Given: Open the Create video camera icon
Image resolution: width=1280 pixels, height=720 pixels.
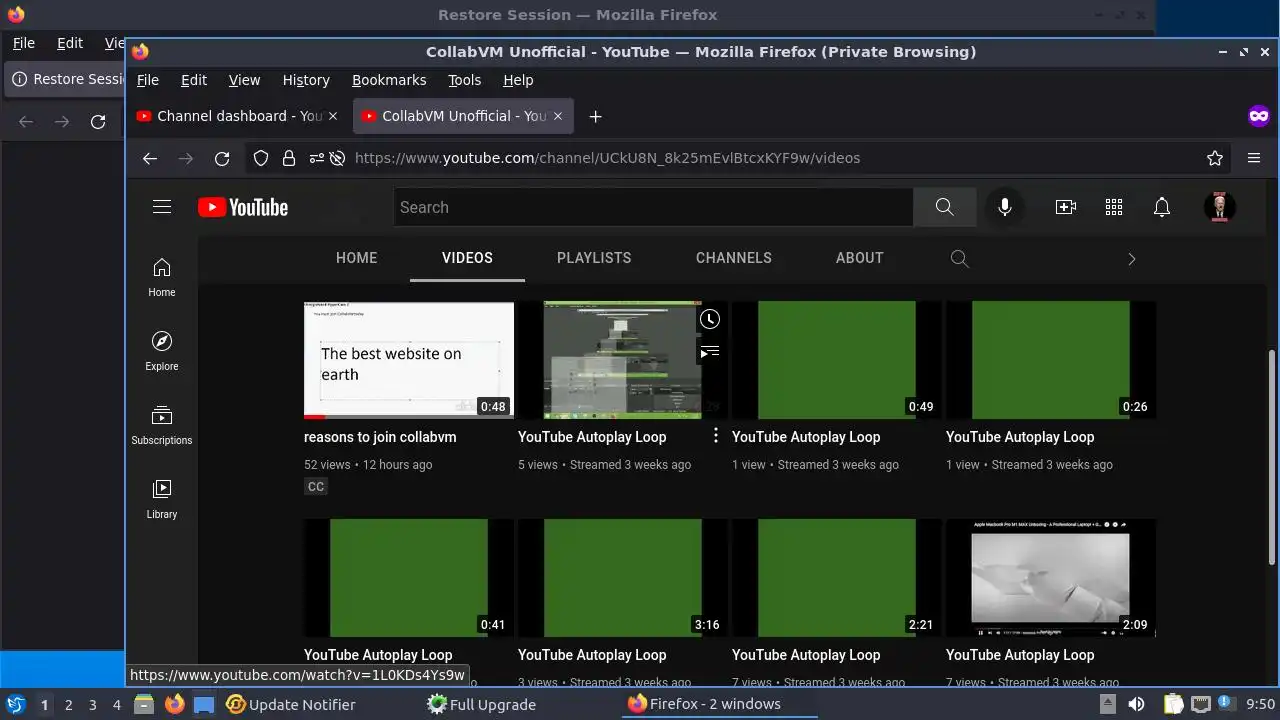Looking at the screenshot, I should click(x=1066, y=207).
